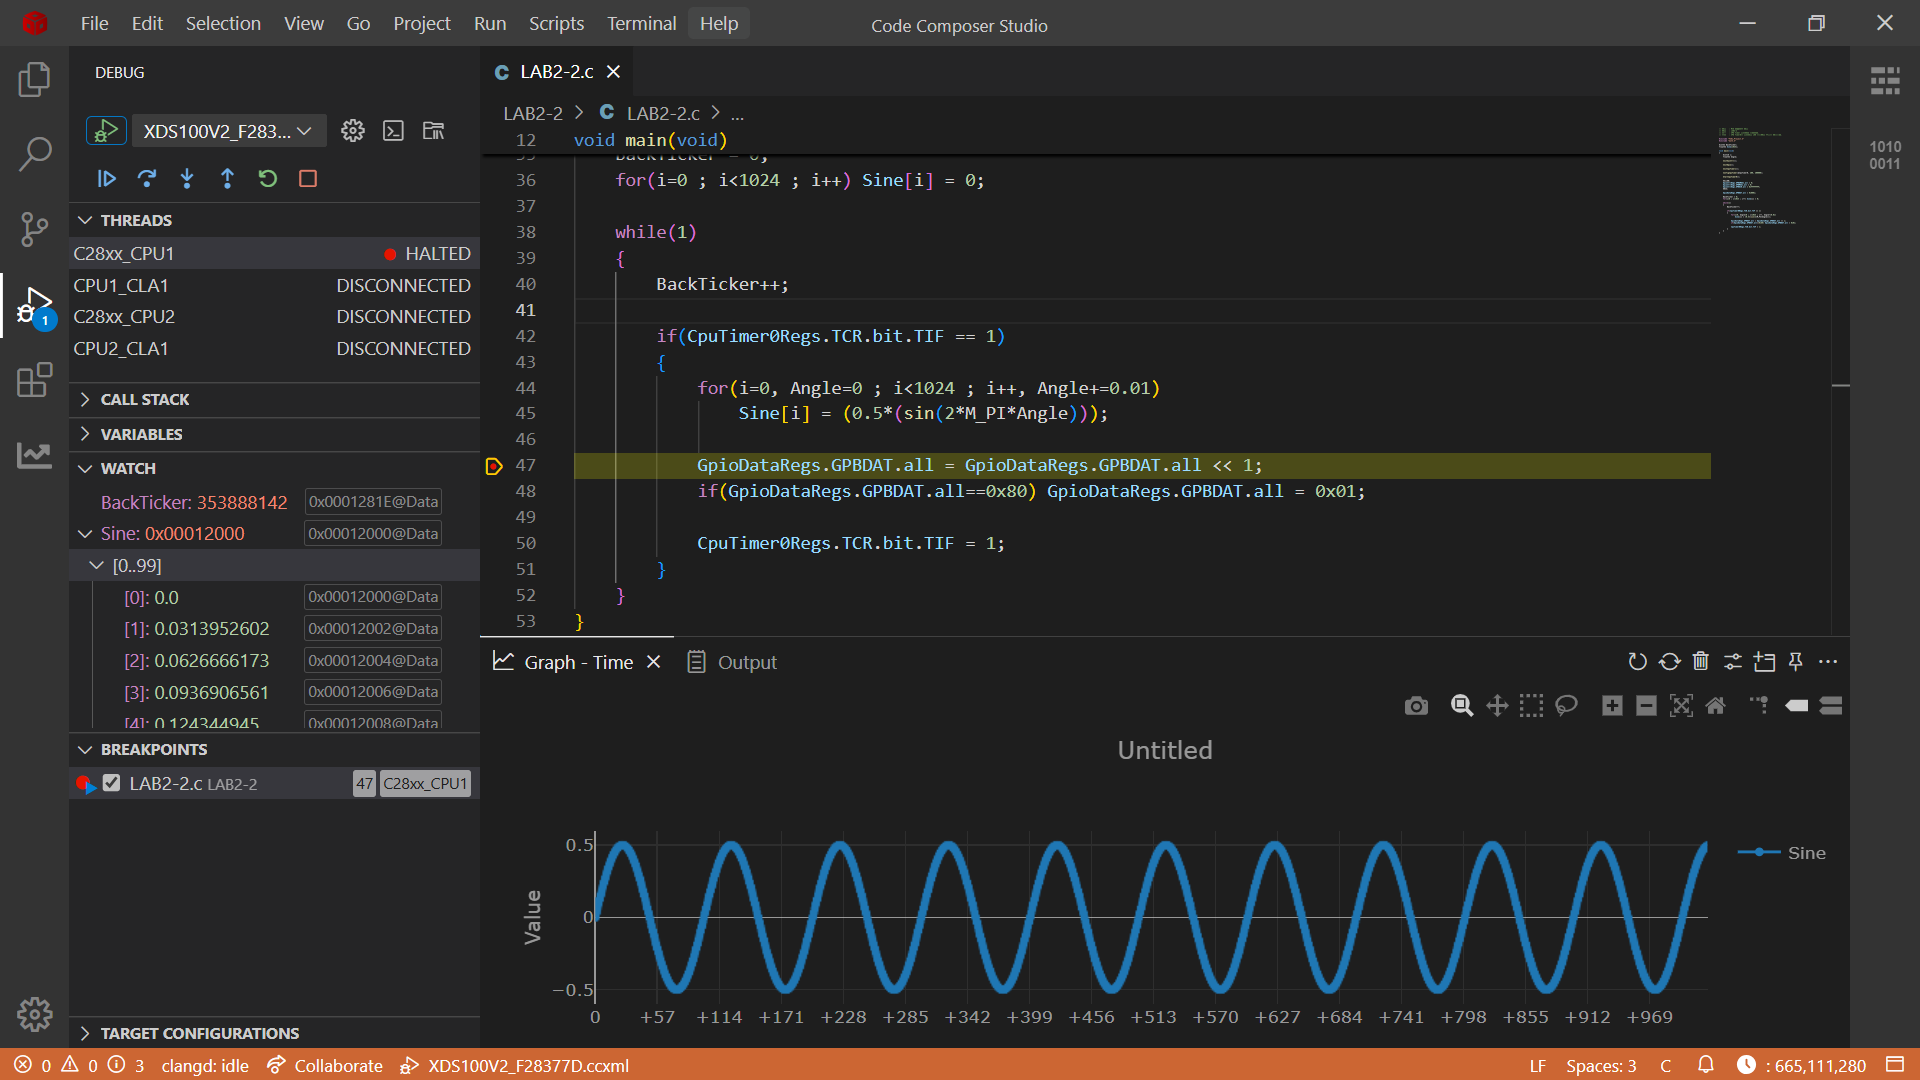1920x1080 pixels.
Task: Click the editor minimap overview
Action: pyautogui.click(x=1756, y=180)
